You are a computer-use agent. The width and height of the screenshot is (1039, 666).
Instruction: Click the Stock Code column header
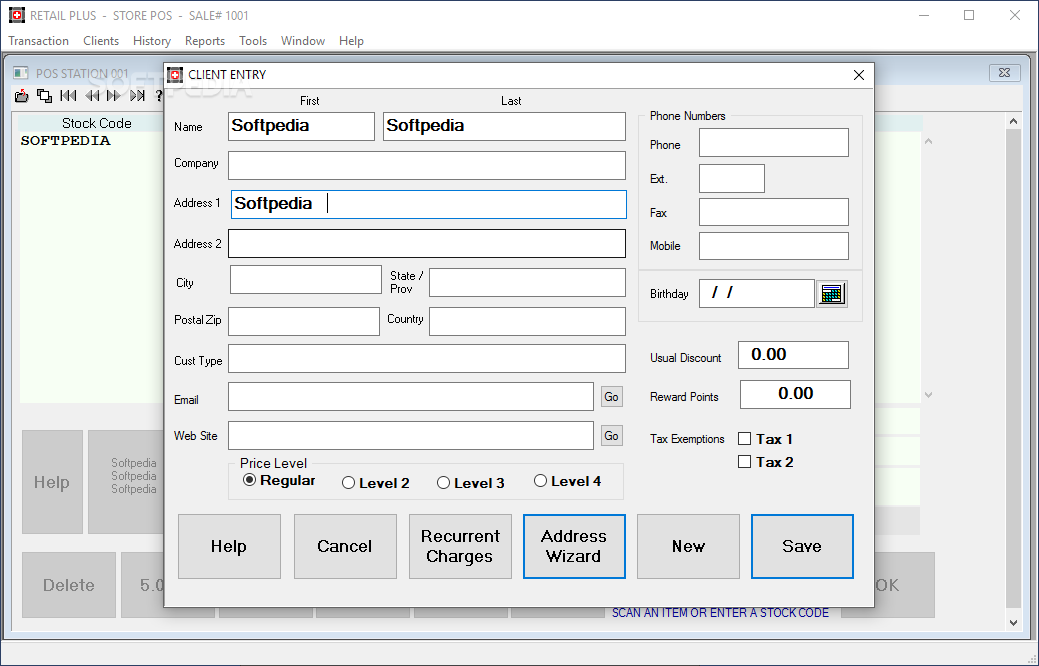97,123
